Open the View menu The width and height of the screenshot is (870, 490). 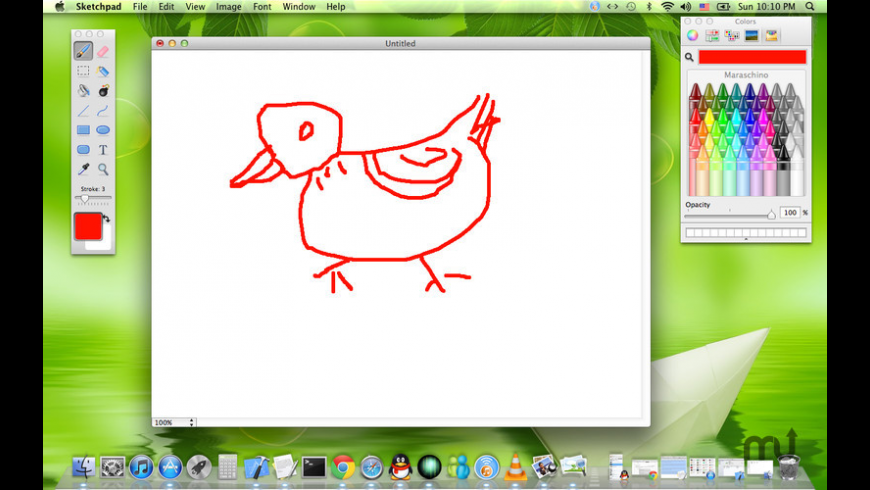coord(195,7)
